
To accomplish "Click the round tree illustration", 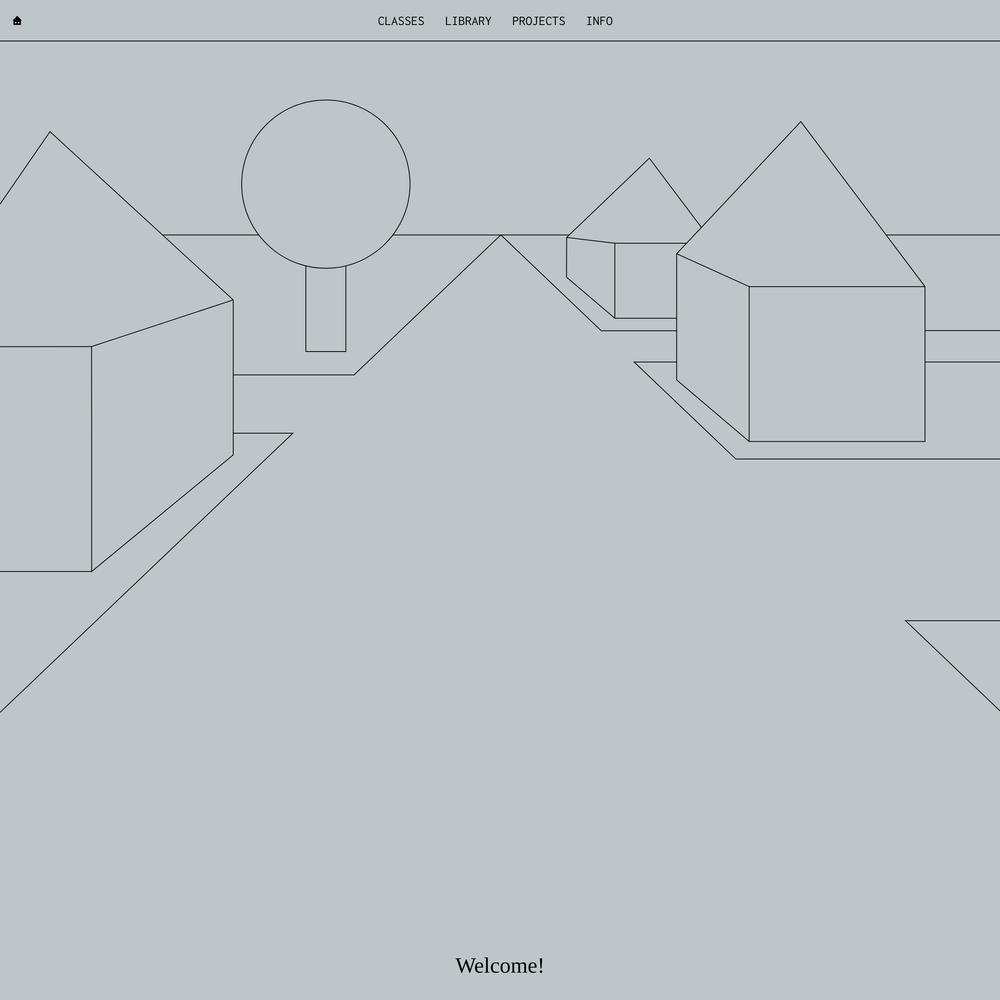I will point(326,225).
